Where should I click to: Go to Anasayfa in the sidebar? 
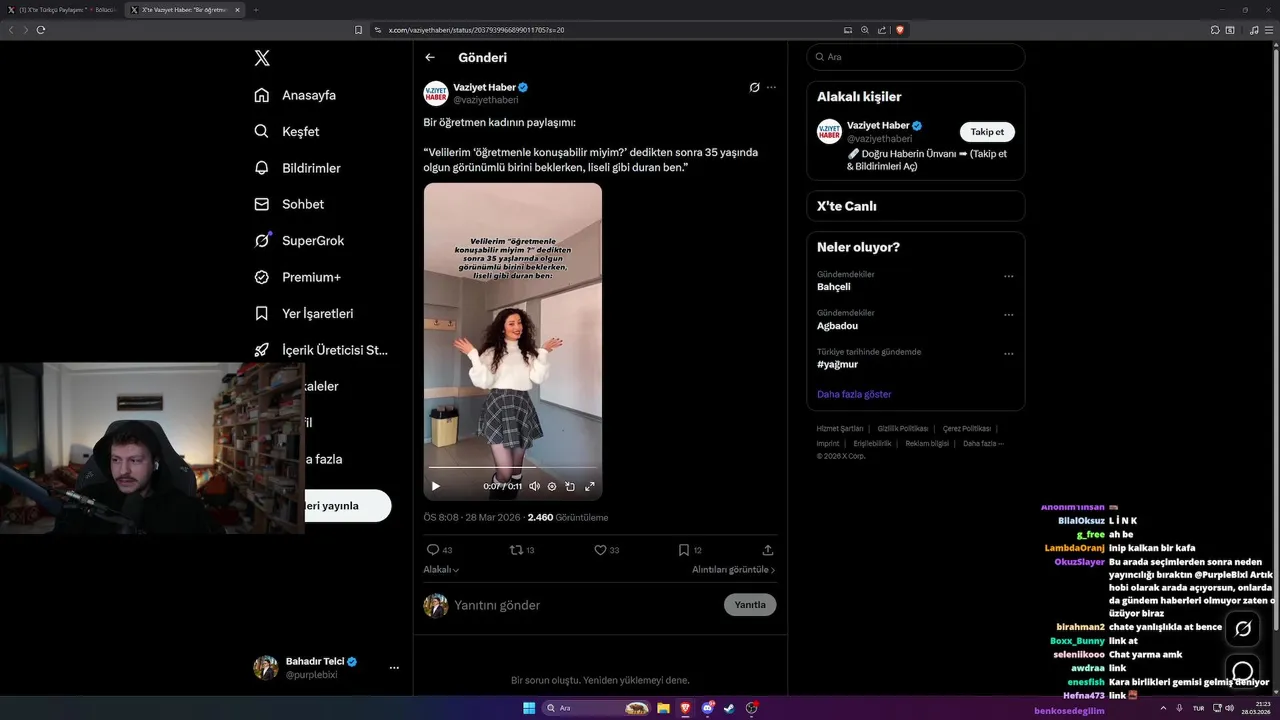click(295, 95)
